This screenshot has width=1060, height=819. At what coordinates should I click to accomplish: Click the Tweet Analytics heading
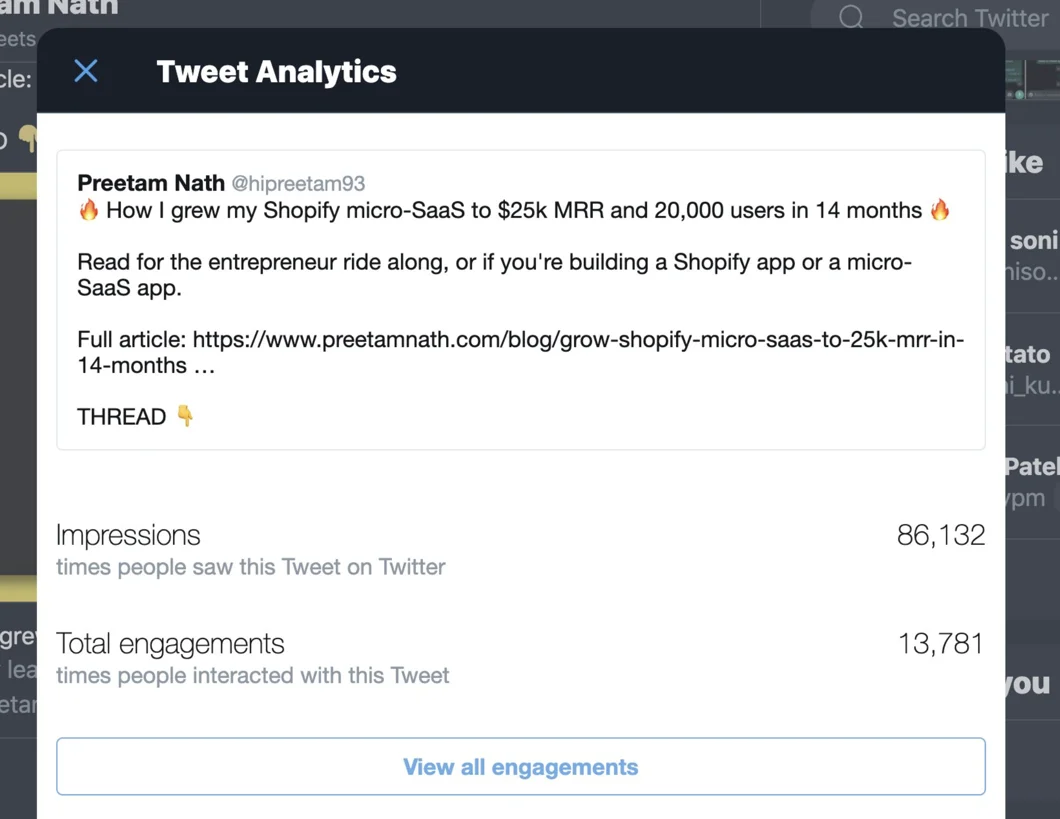(x=276, y=72)
